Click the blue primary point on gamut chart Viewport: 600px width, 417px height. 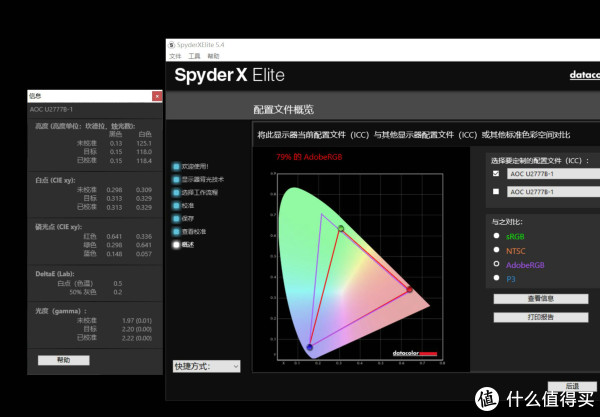click(x=310, y=347)
